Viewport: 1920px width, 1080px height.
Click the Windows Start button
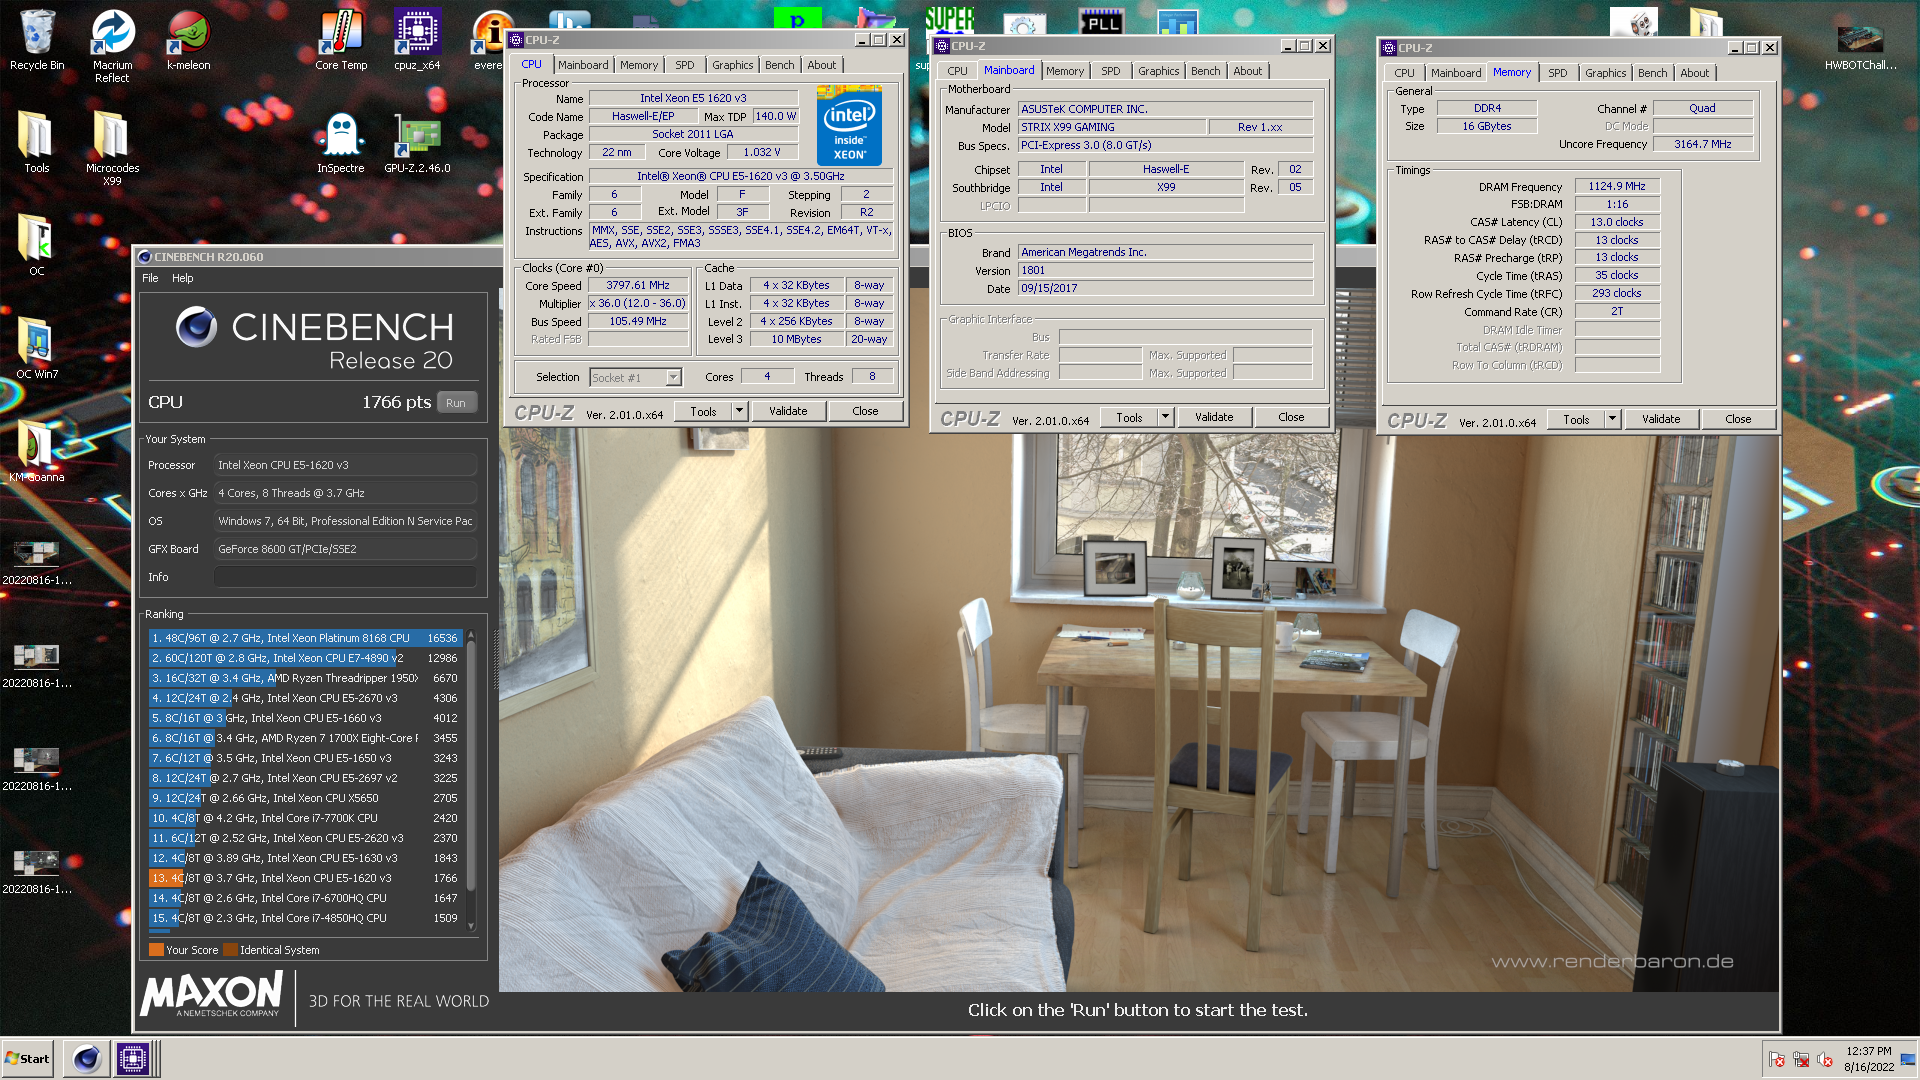28,1058
